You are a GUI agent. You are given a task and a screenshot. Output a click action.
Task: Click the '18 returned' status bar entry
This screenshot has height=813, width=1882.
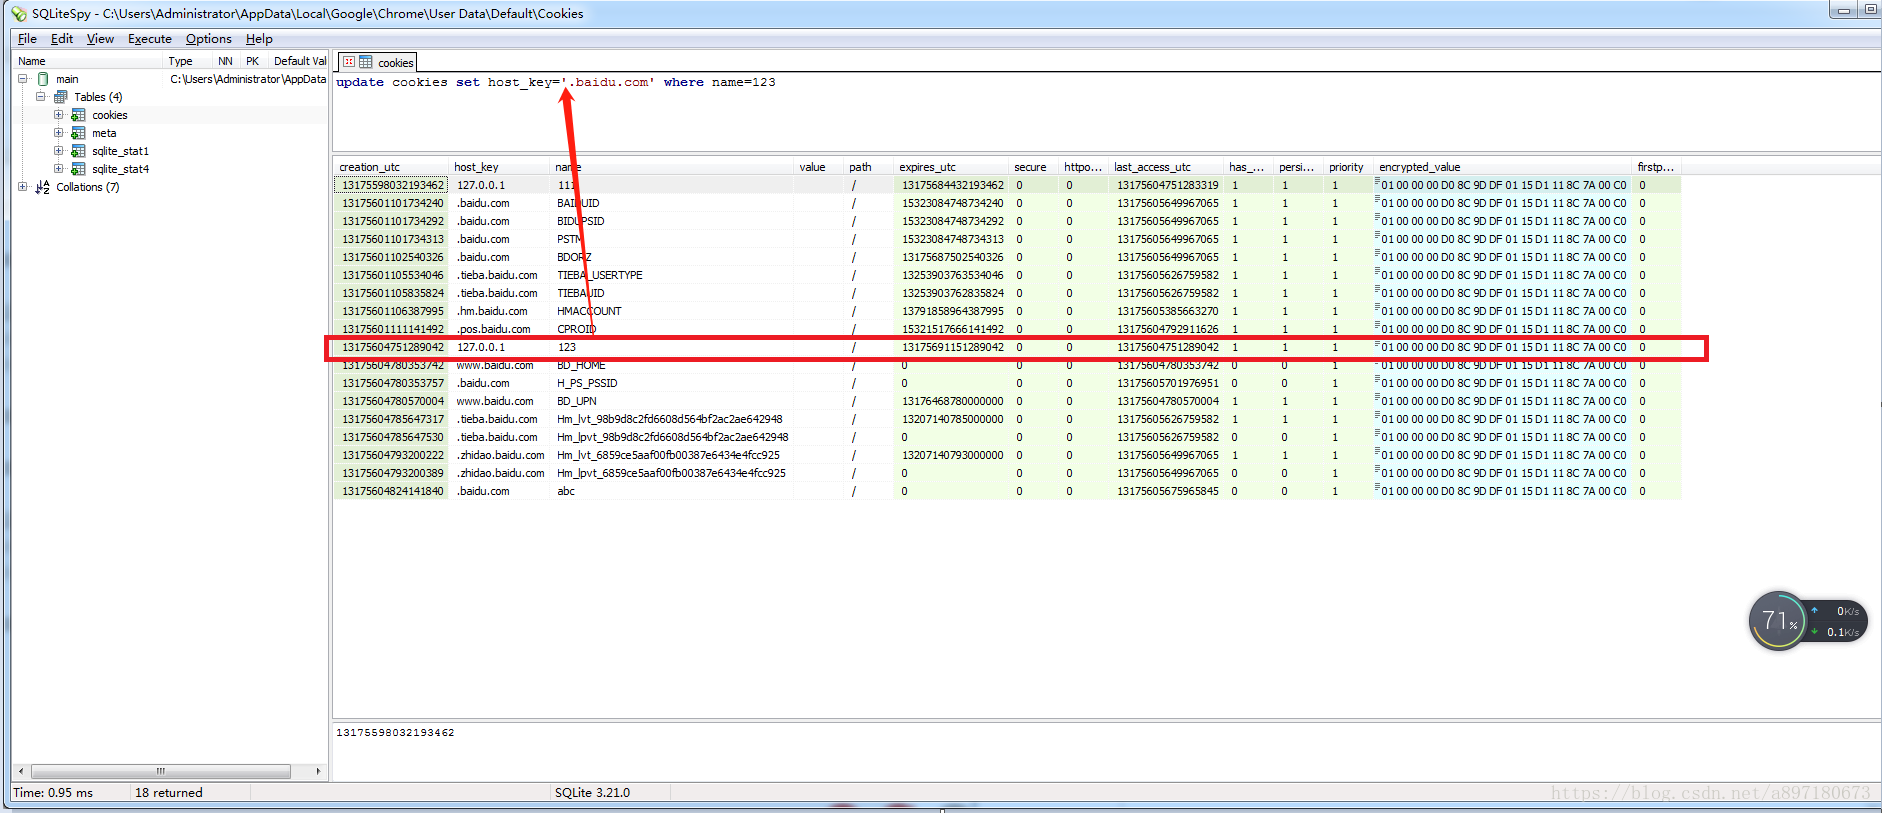pos(169,792)
